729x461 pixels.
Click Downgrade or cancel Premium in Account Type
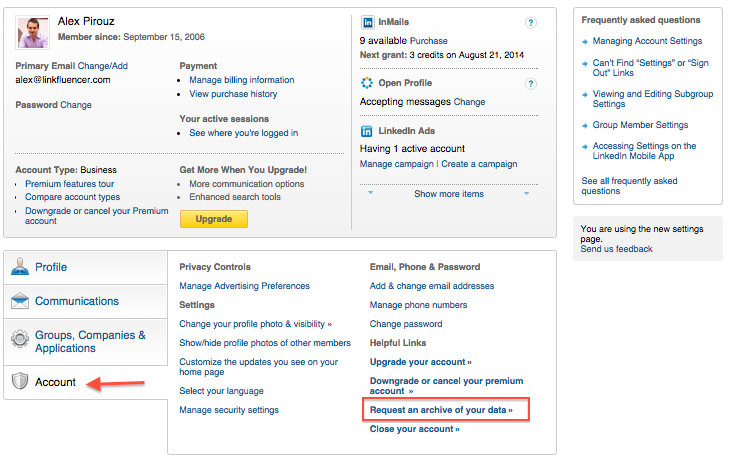pyautogui.click(x=97, y=216)
